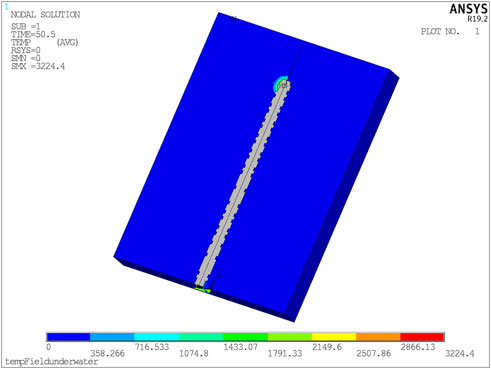Screen dimensions: 491x369
Task: Click the ANSYS logo text
Action: 469,9
